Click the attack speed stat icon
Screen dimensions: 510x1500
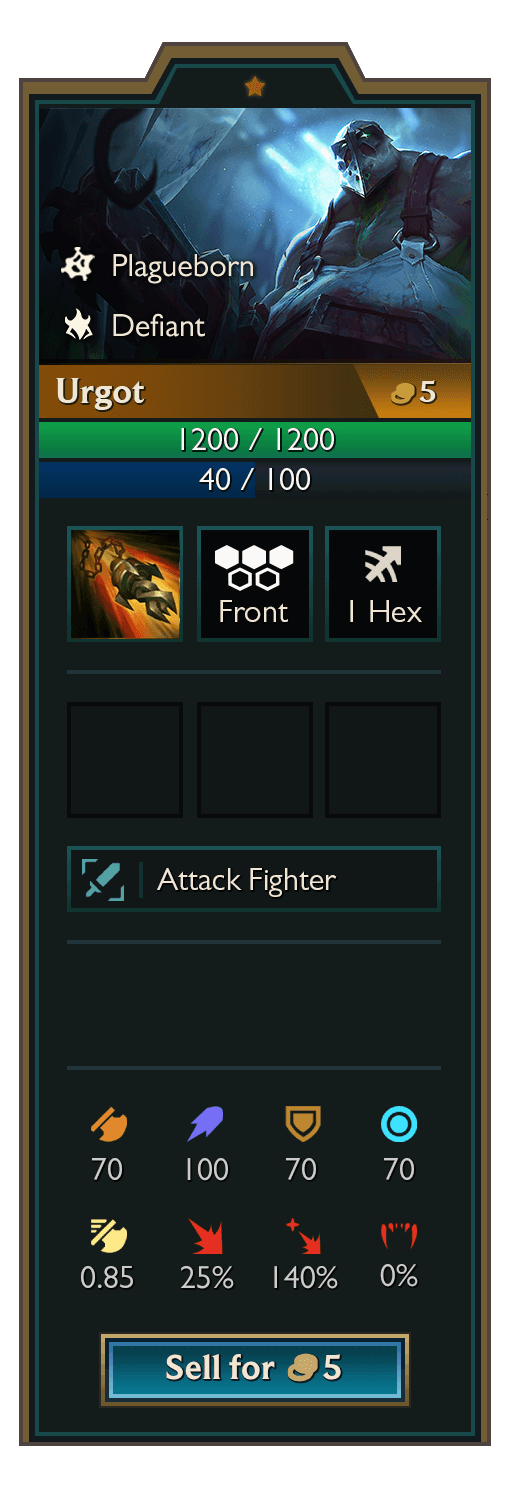(x=107, y=1235)
